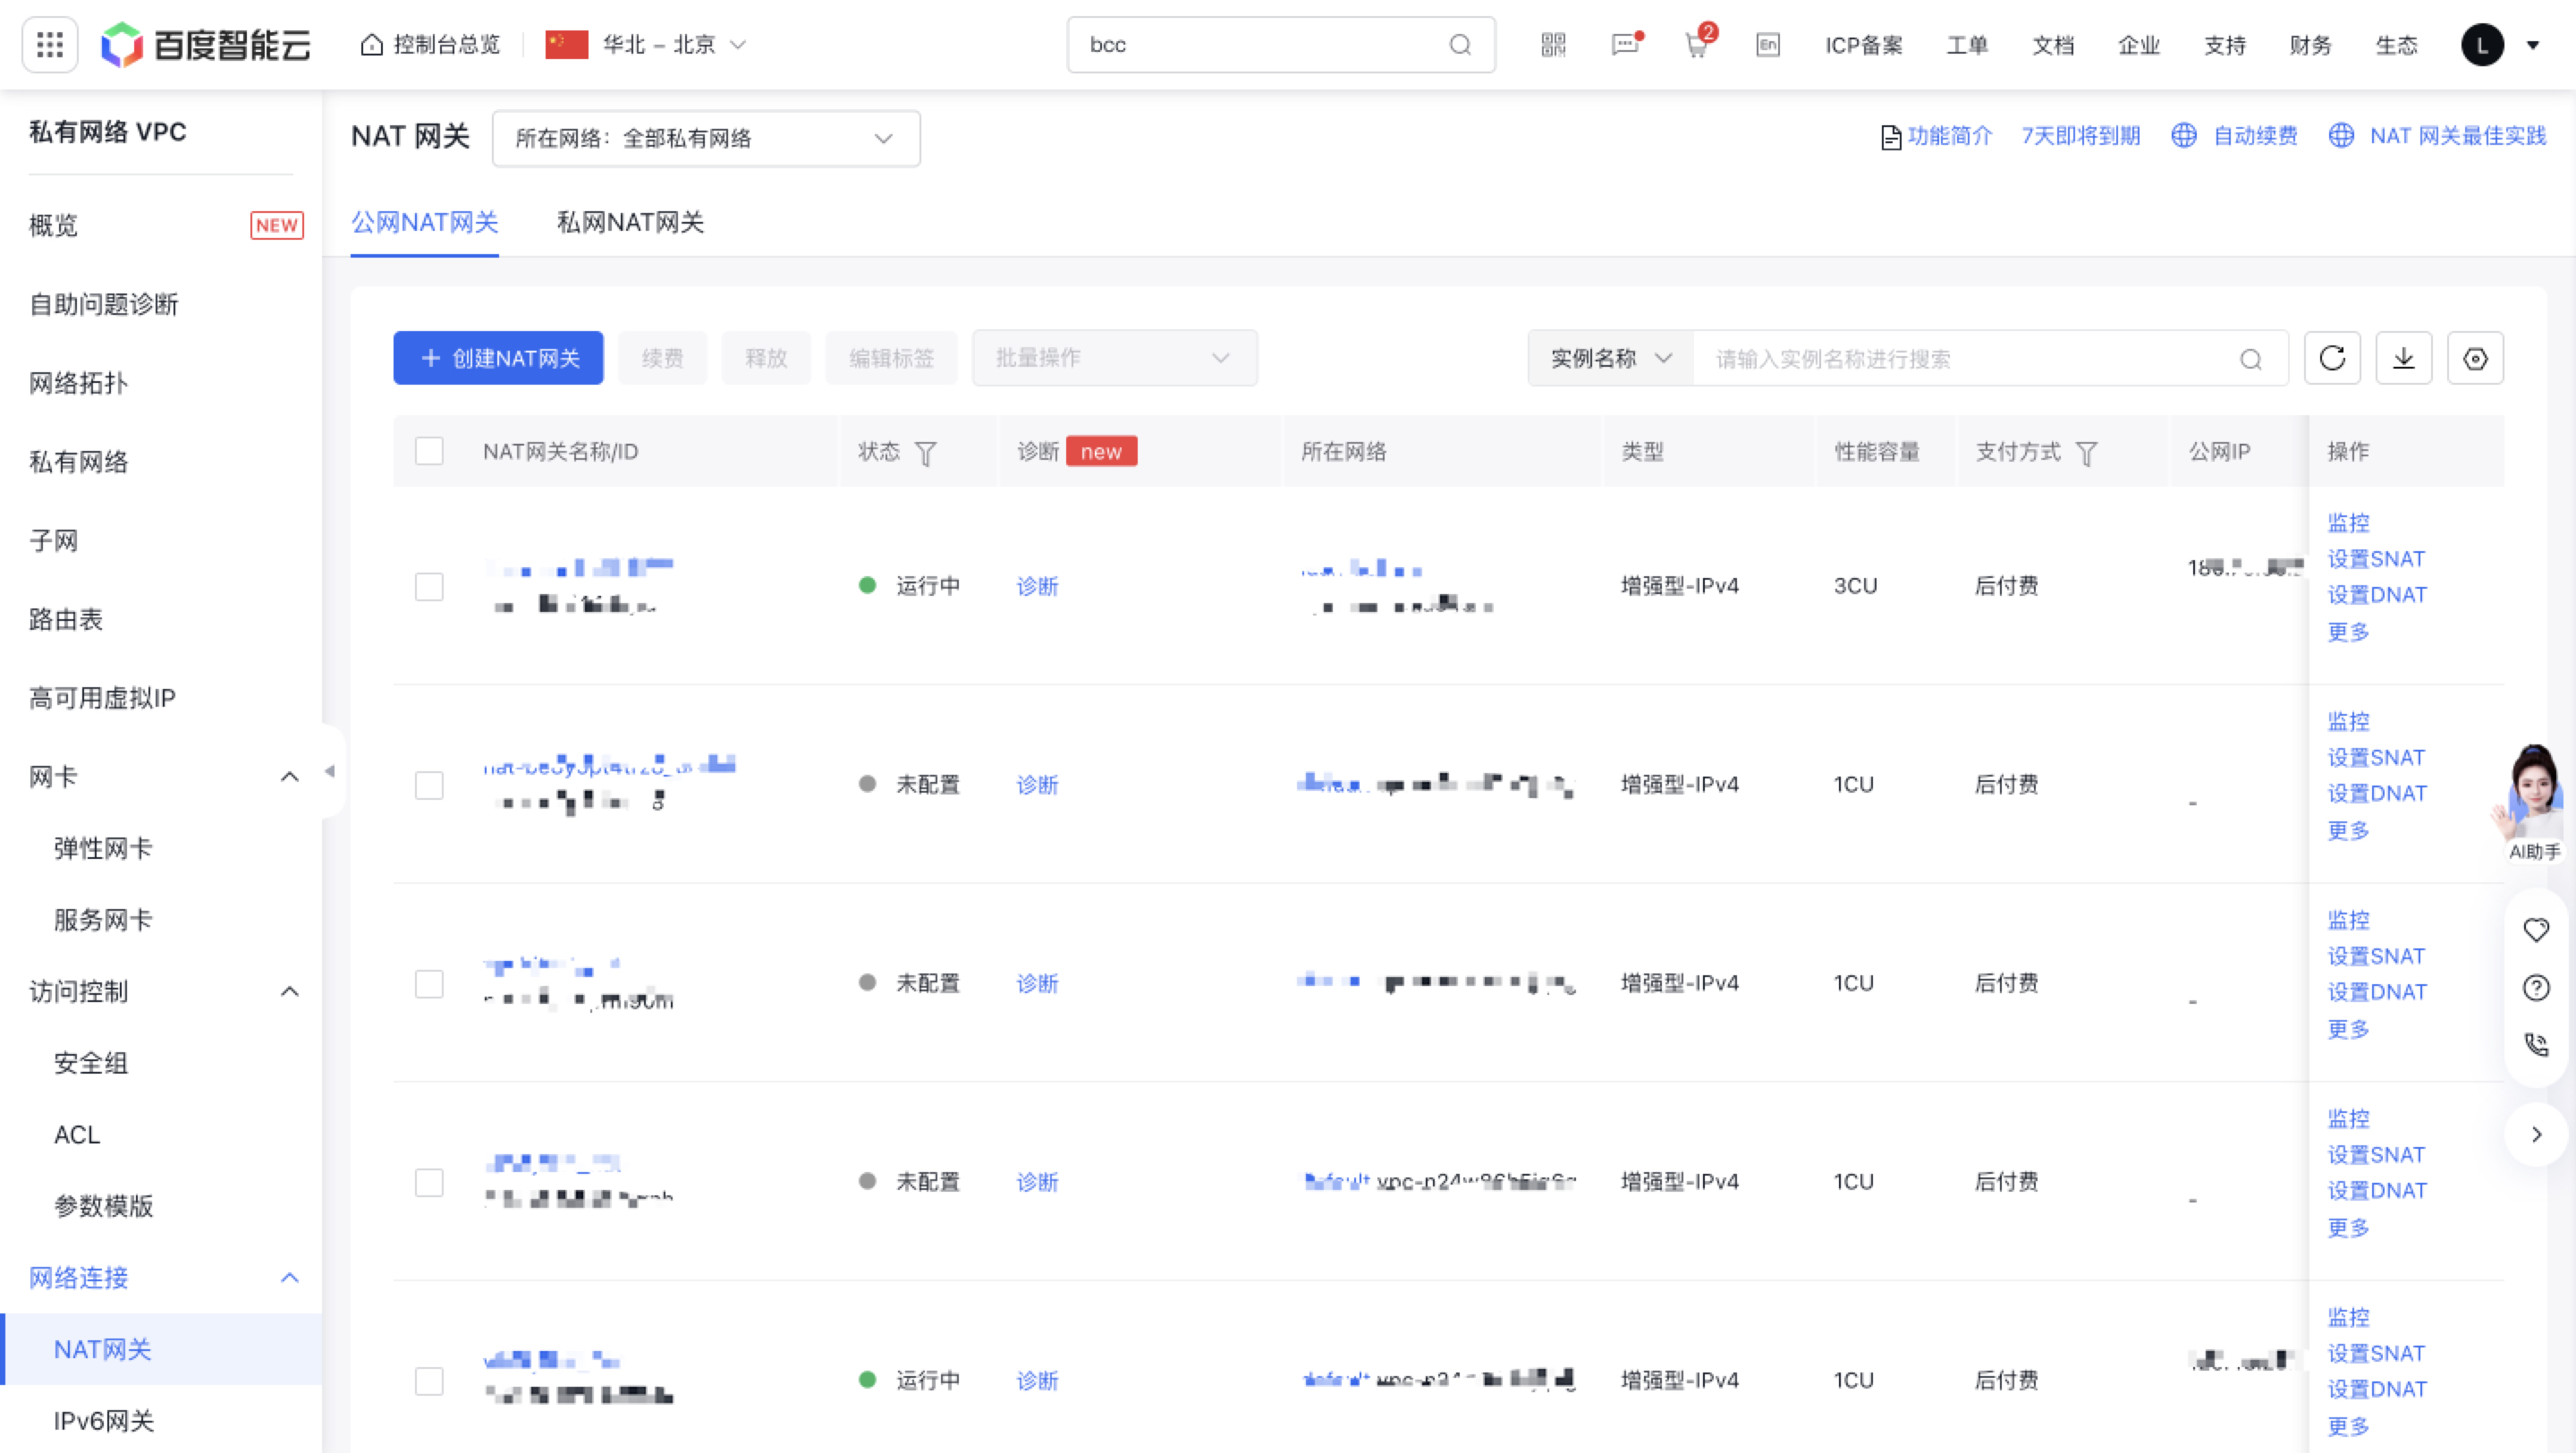The width and height of the screenshot is (2576, 1453).
Task: Click the 创建NAT网关 button
Action: tap(498, 358)
